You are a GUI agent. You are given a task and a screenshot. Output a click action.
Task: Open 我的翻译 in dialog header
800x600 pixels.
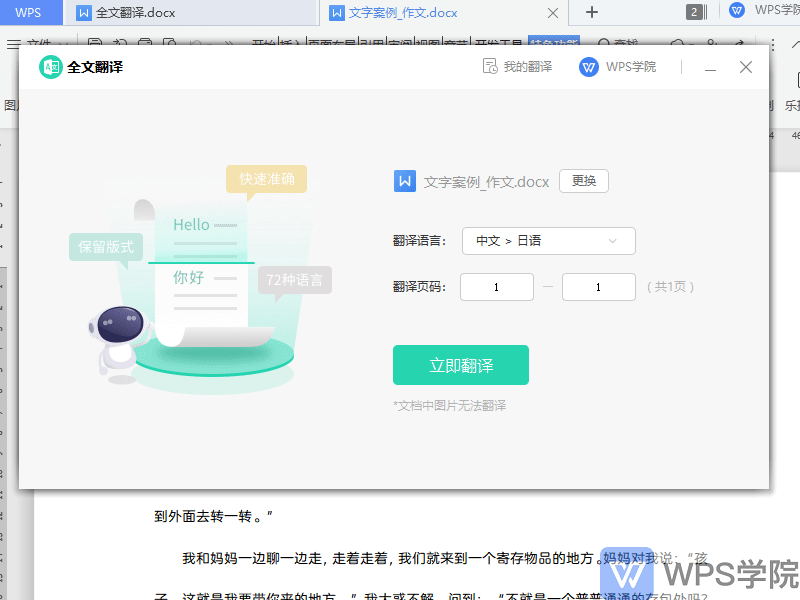[517, 66]
